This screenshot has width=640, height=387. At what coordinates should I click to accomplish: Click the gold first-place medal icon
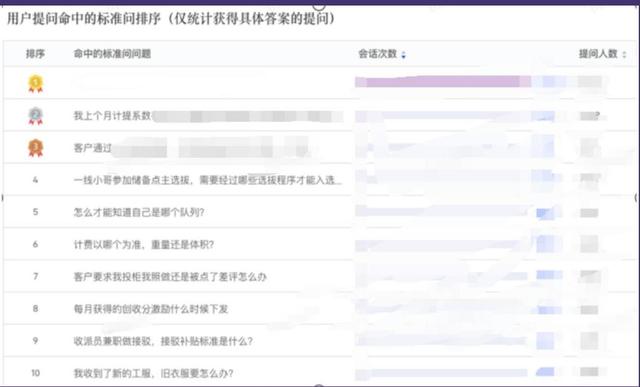tap(36, 83)
